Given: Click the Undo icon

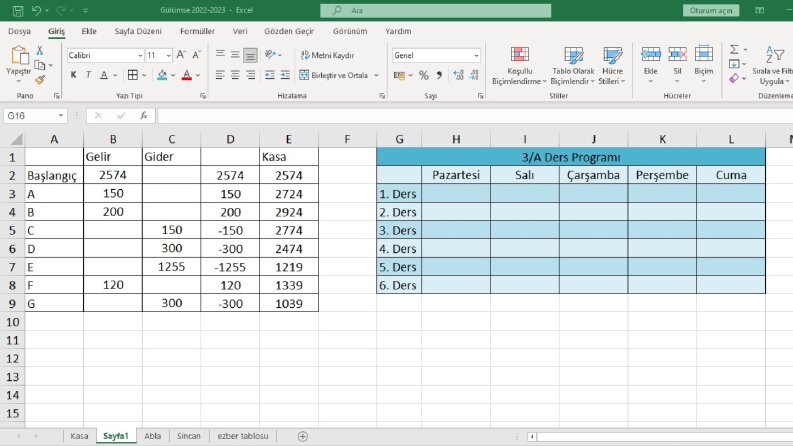Looking at the screenshot, I should pos(36,11).
